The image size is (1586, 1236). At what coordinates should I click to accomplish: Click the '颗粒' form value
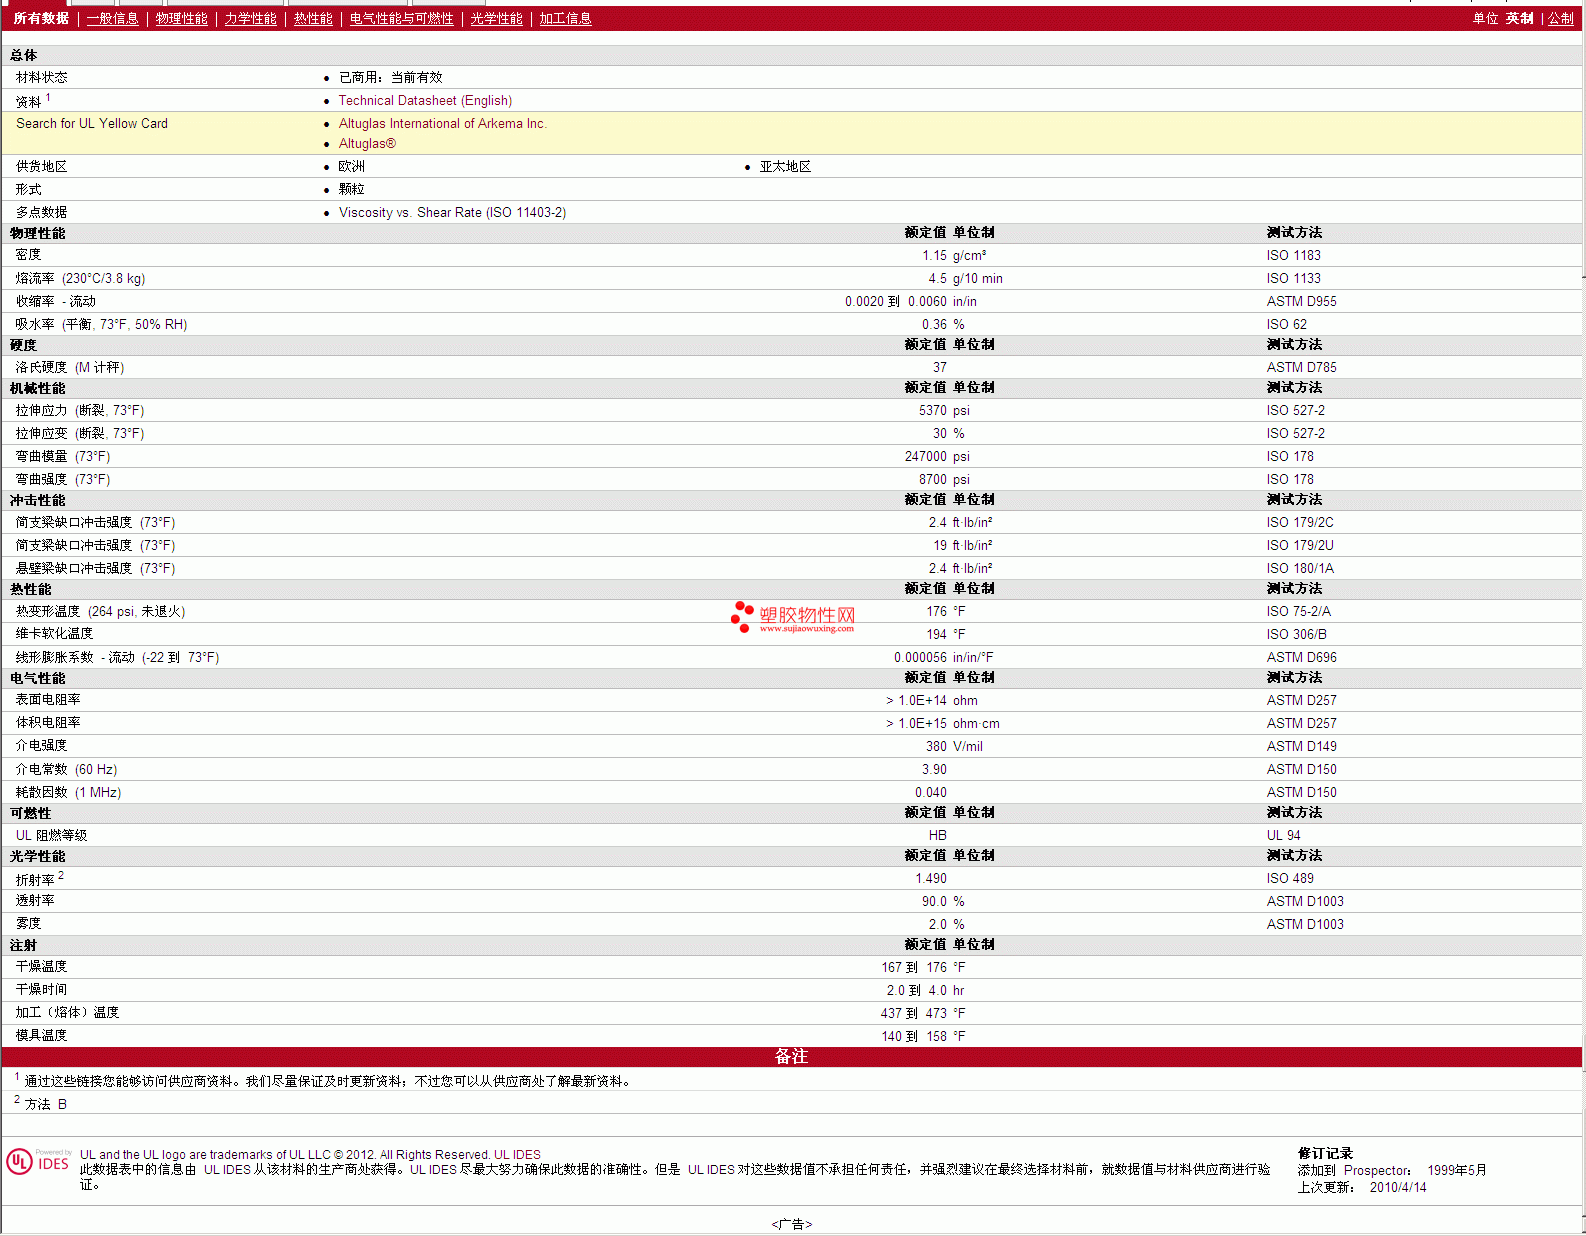(x=351, y=189)
